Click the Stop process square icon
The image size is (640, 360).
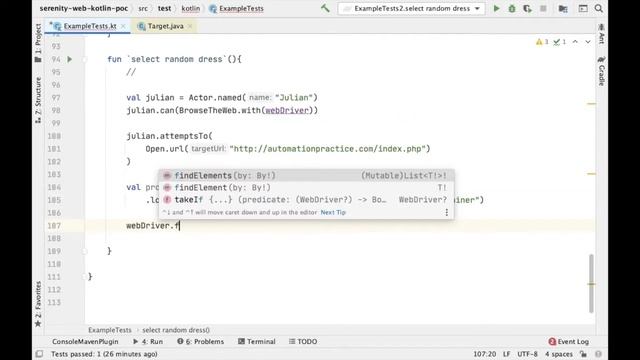click(x=543, y=8)
